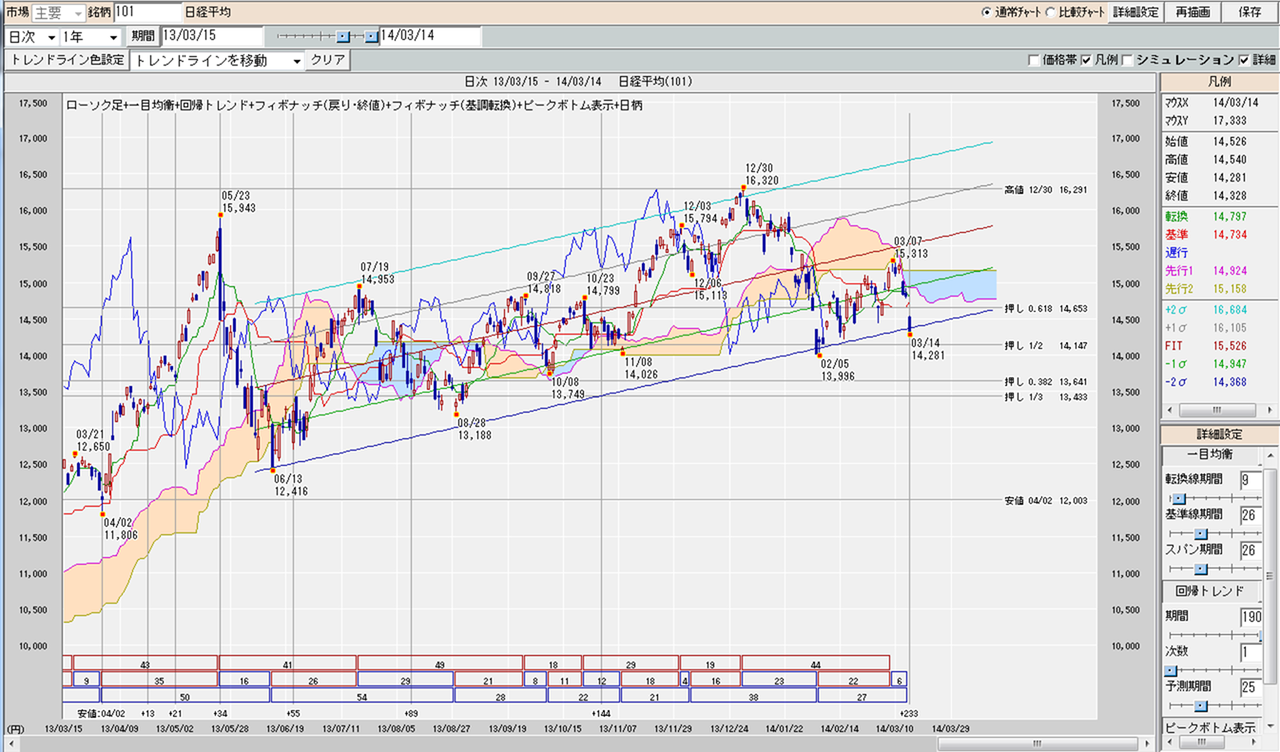Click the end date field 14/03/14
This screenshot has height=752, width=1280.
coord(430,36)
